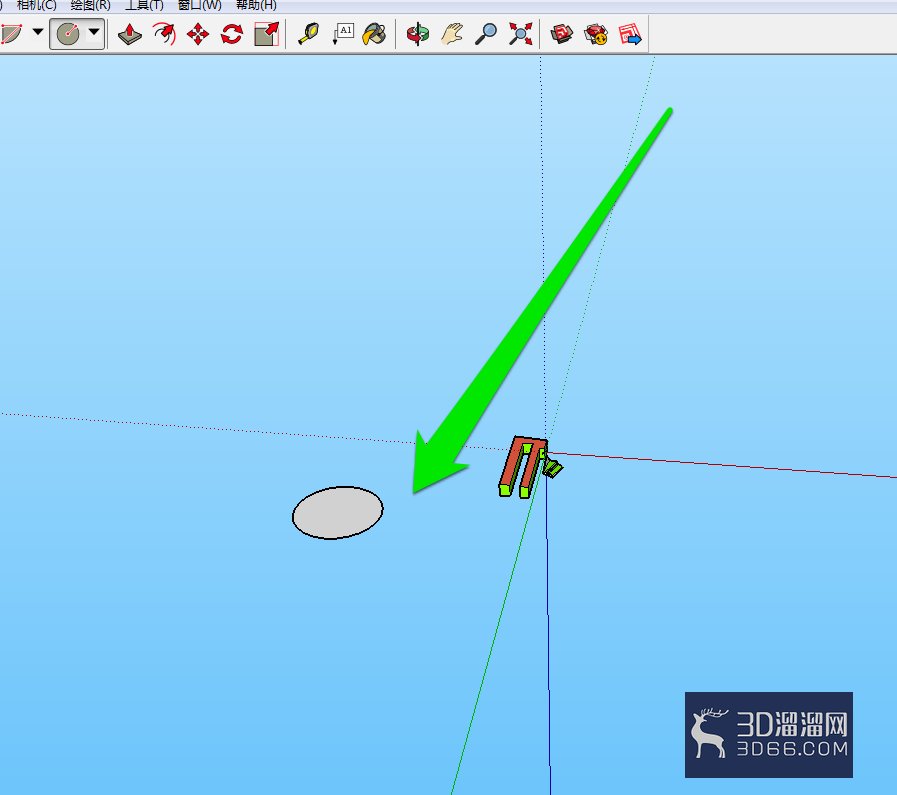Activate the Orbit tool
This screenshot has width=897, height=795.
pyautogui.click(x=418, y=34)
